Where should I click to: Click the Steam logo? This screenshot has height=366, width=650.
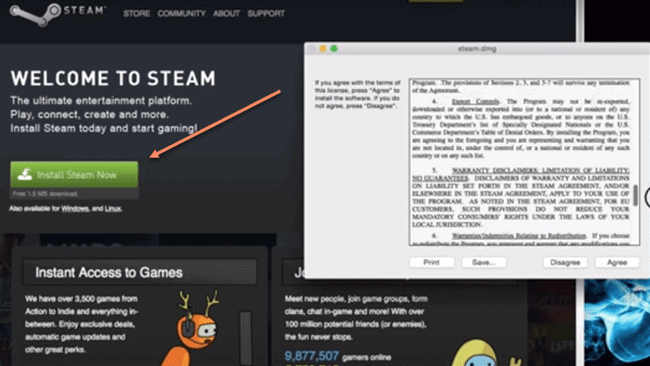click(x=57, y=14)
